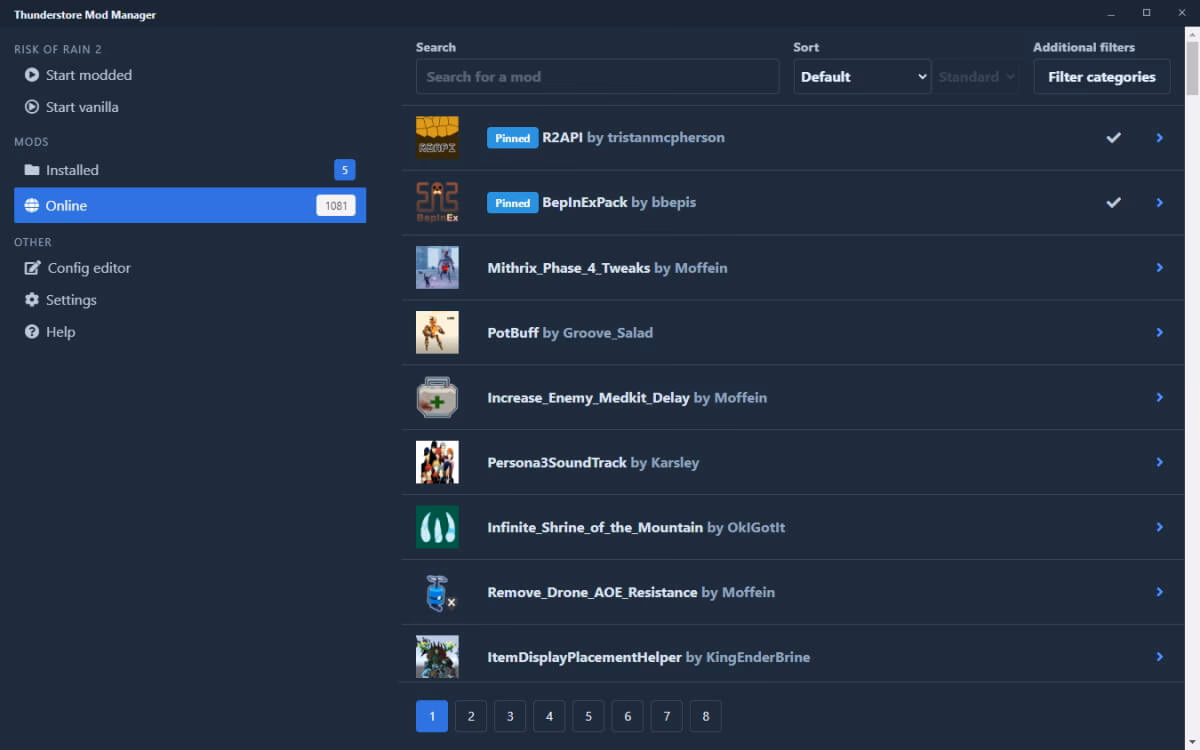The image size is (1200, 750).
Task: Click the ItemDisplayPlacementHelper thumbnail
Action: click(x=437, y=657)
